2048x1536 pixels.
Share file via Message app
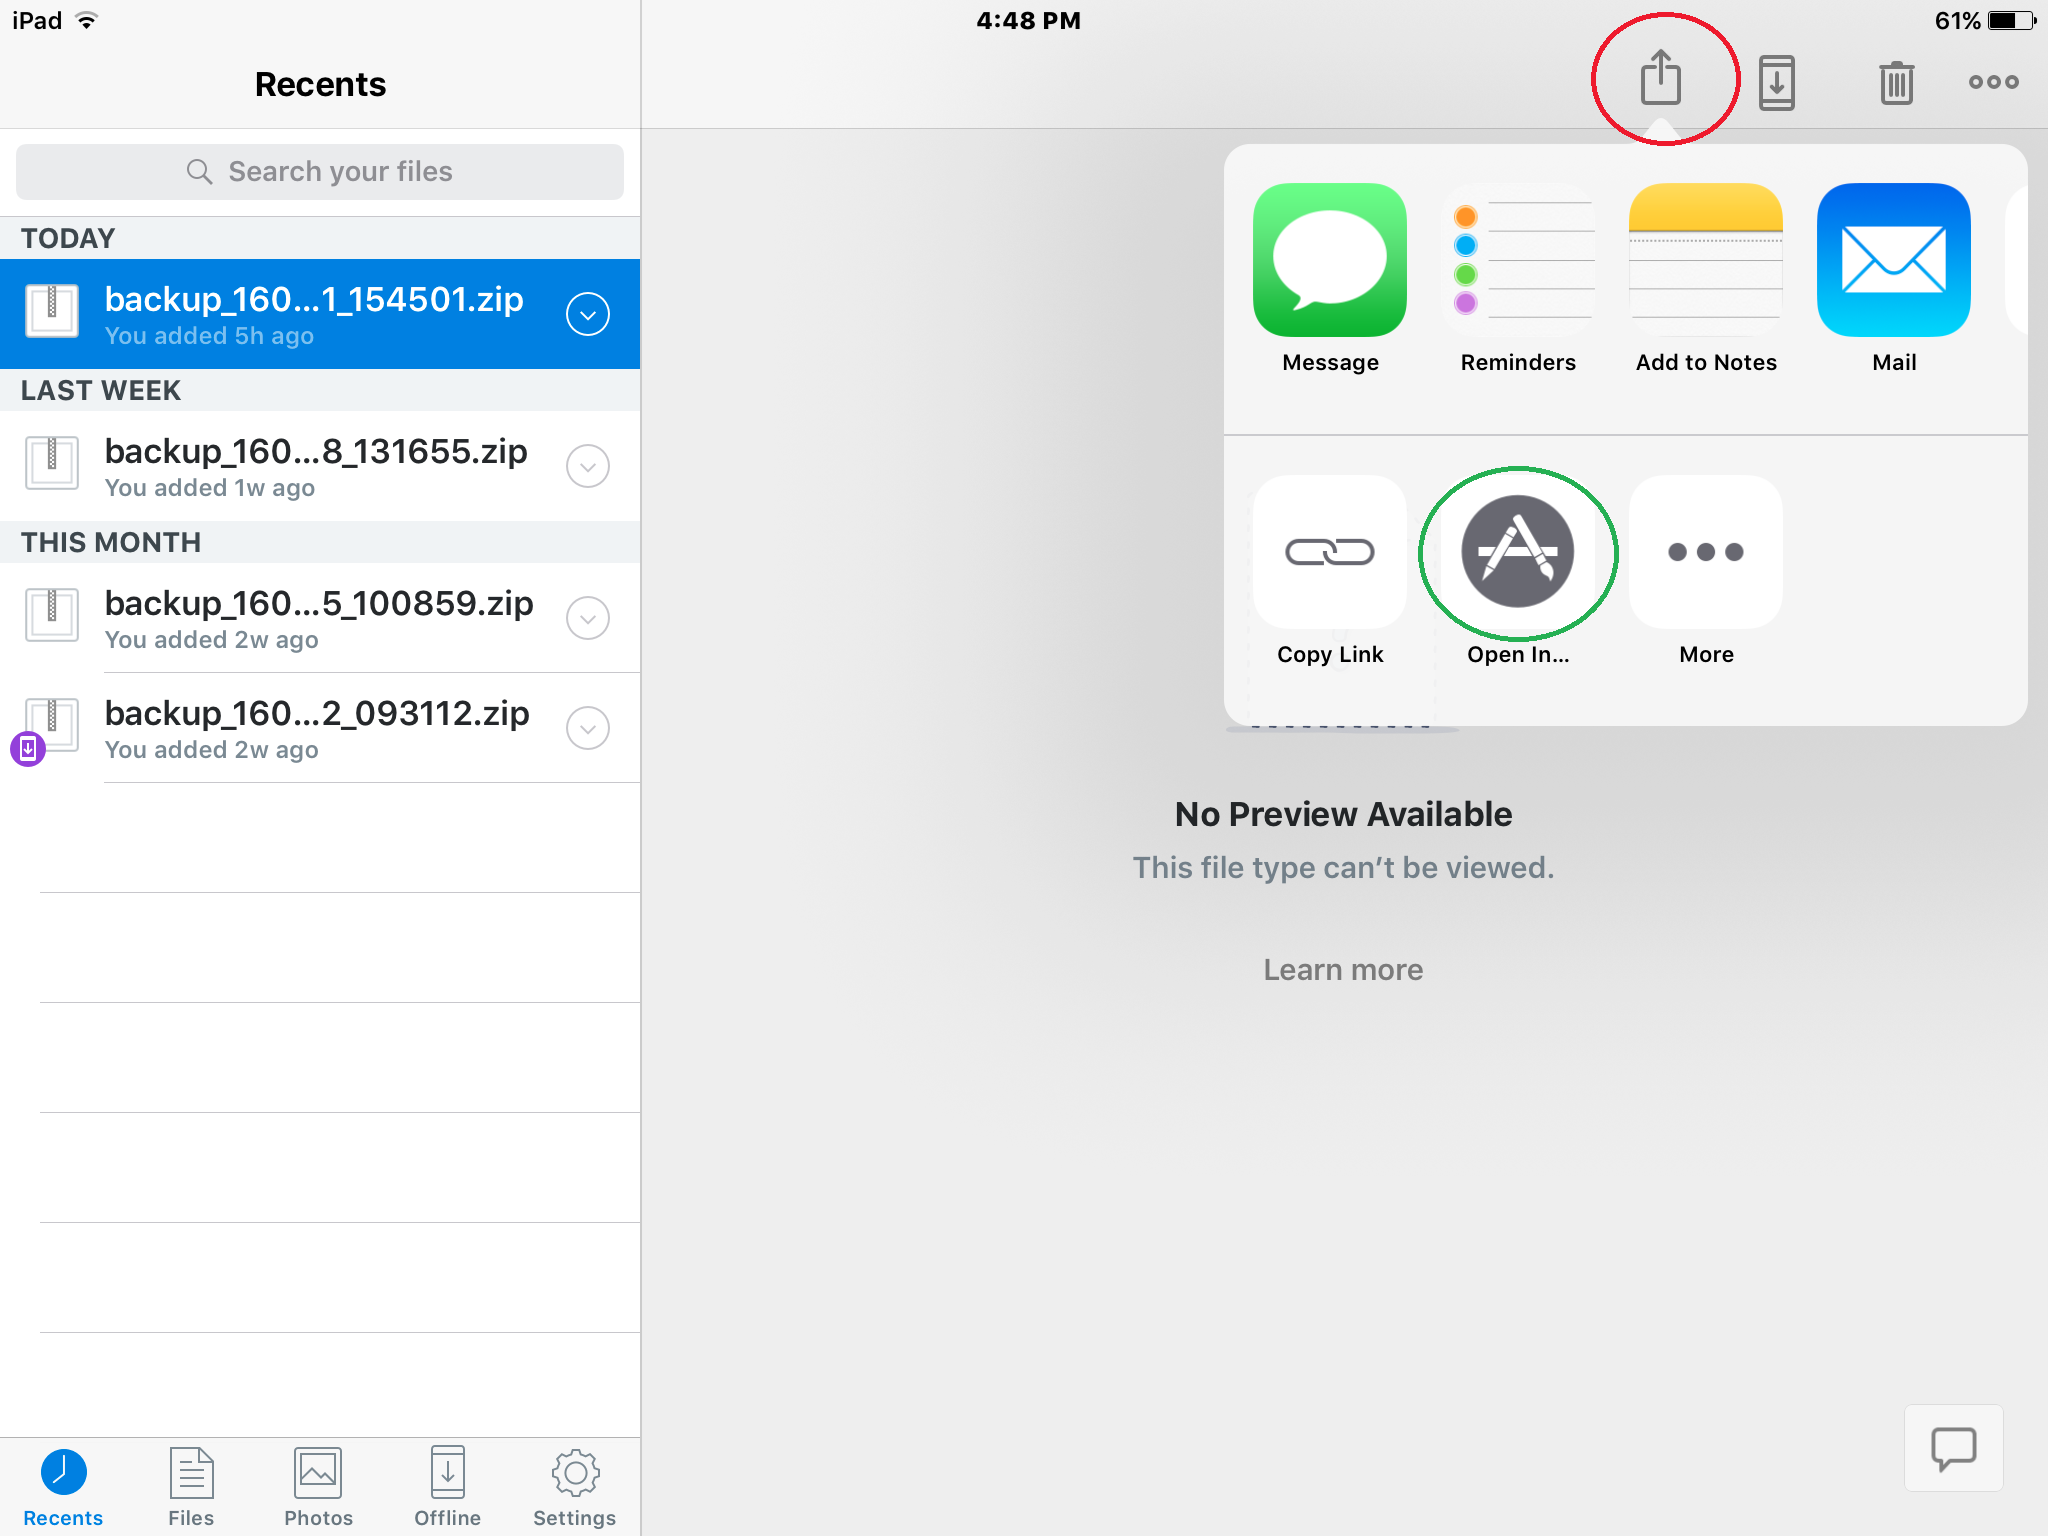point(1329,261)
